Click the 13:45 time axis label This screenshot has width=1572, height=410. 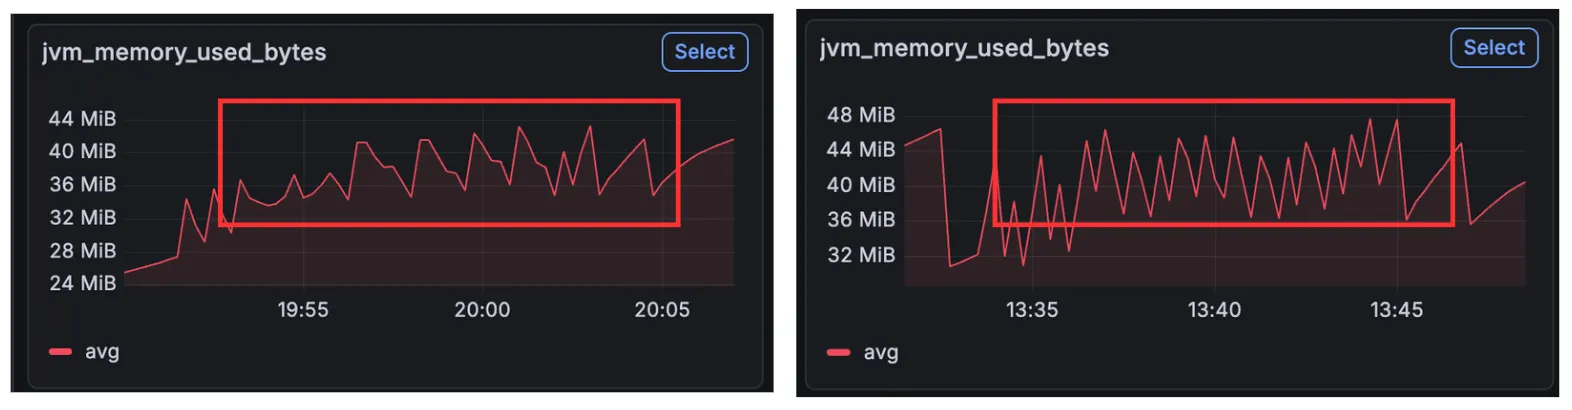pyautogui.click(x=1396, y=310)
